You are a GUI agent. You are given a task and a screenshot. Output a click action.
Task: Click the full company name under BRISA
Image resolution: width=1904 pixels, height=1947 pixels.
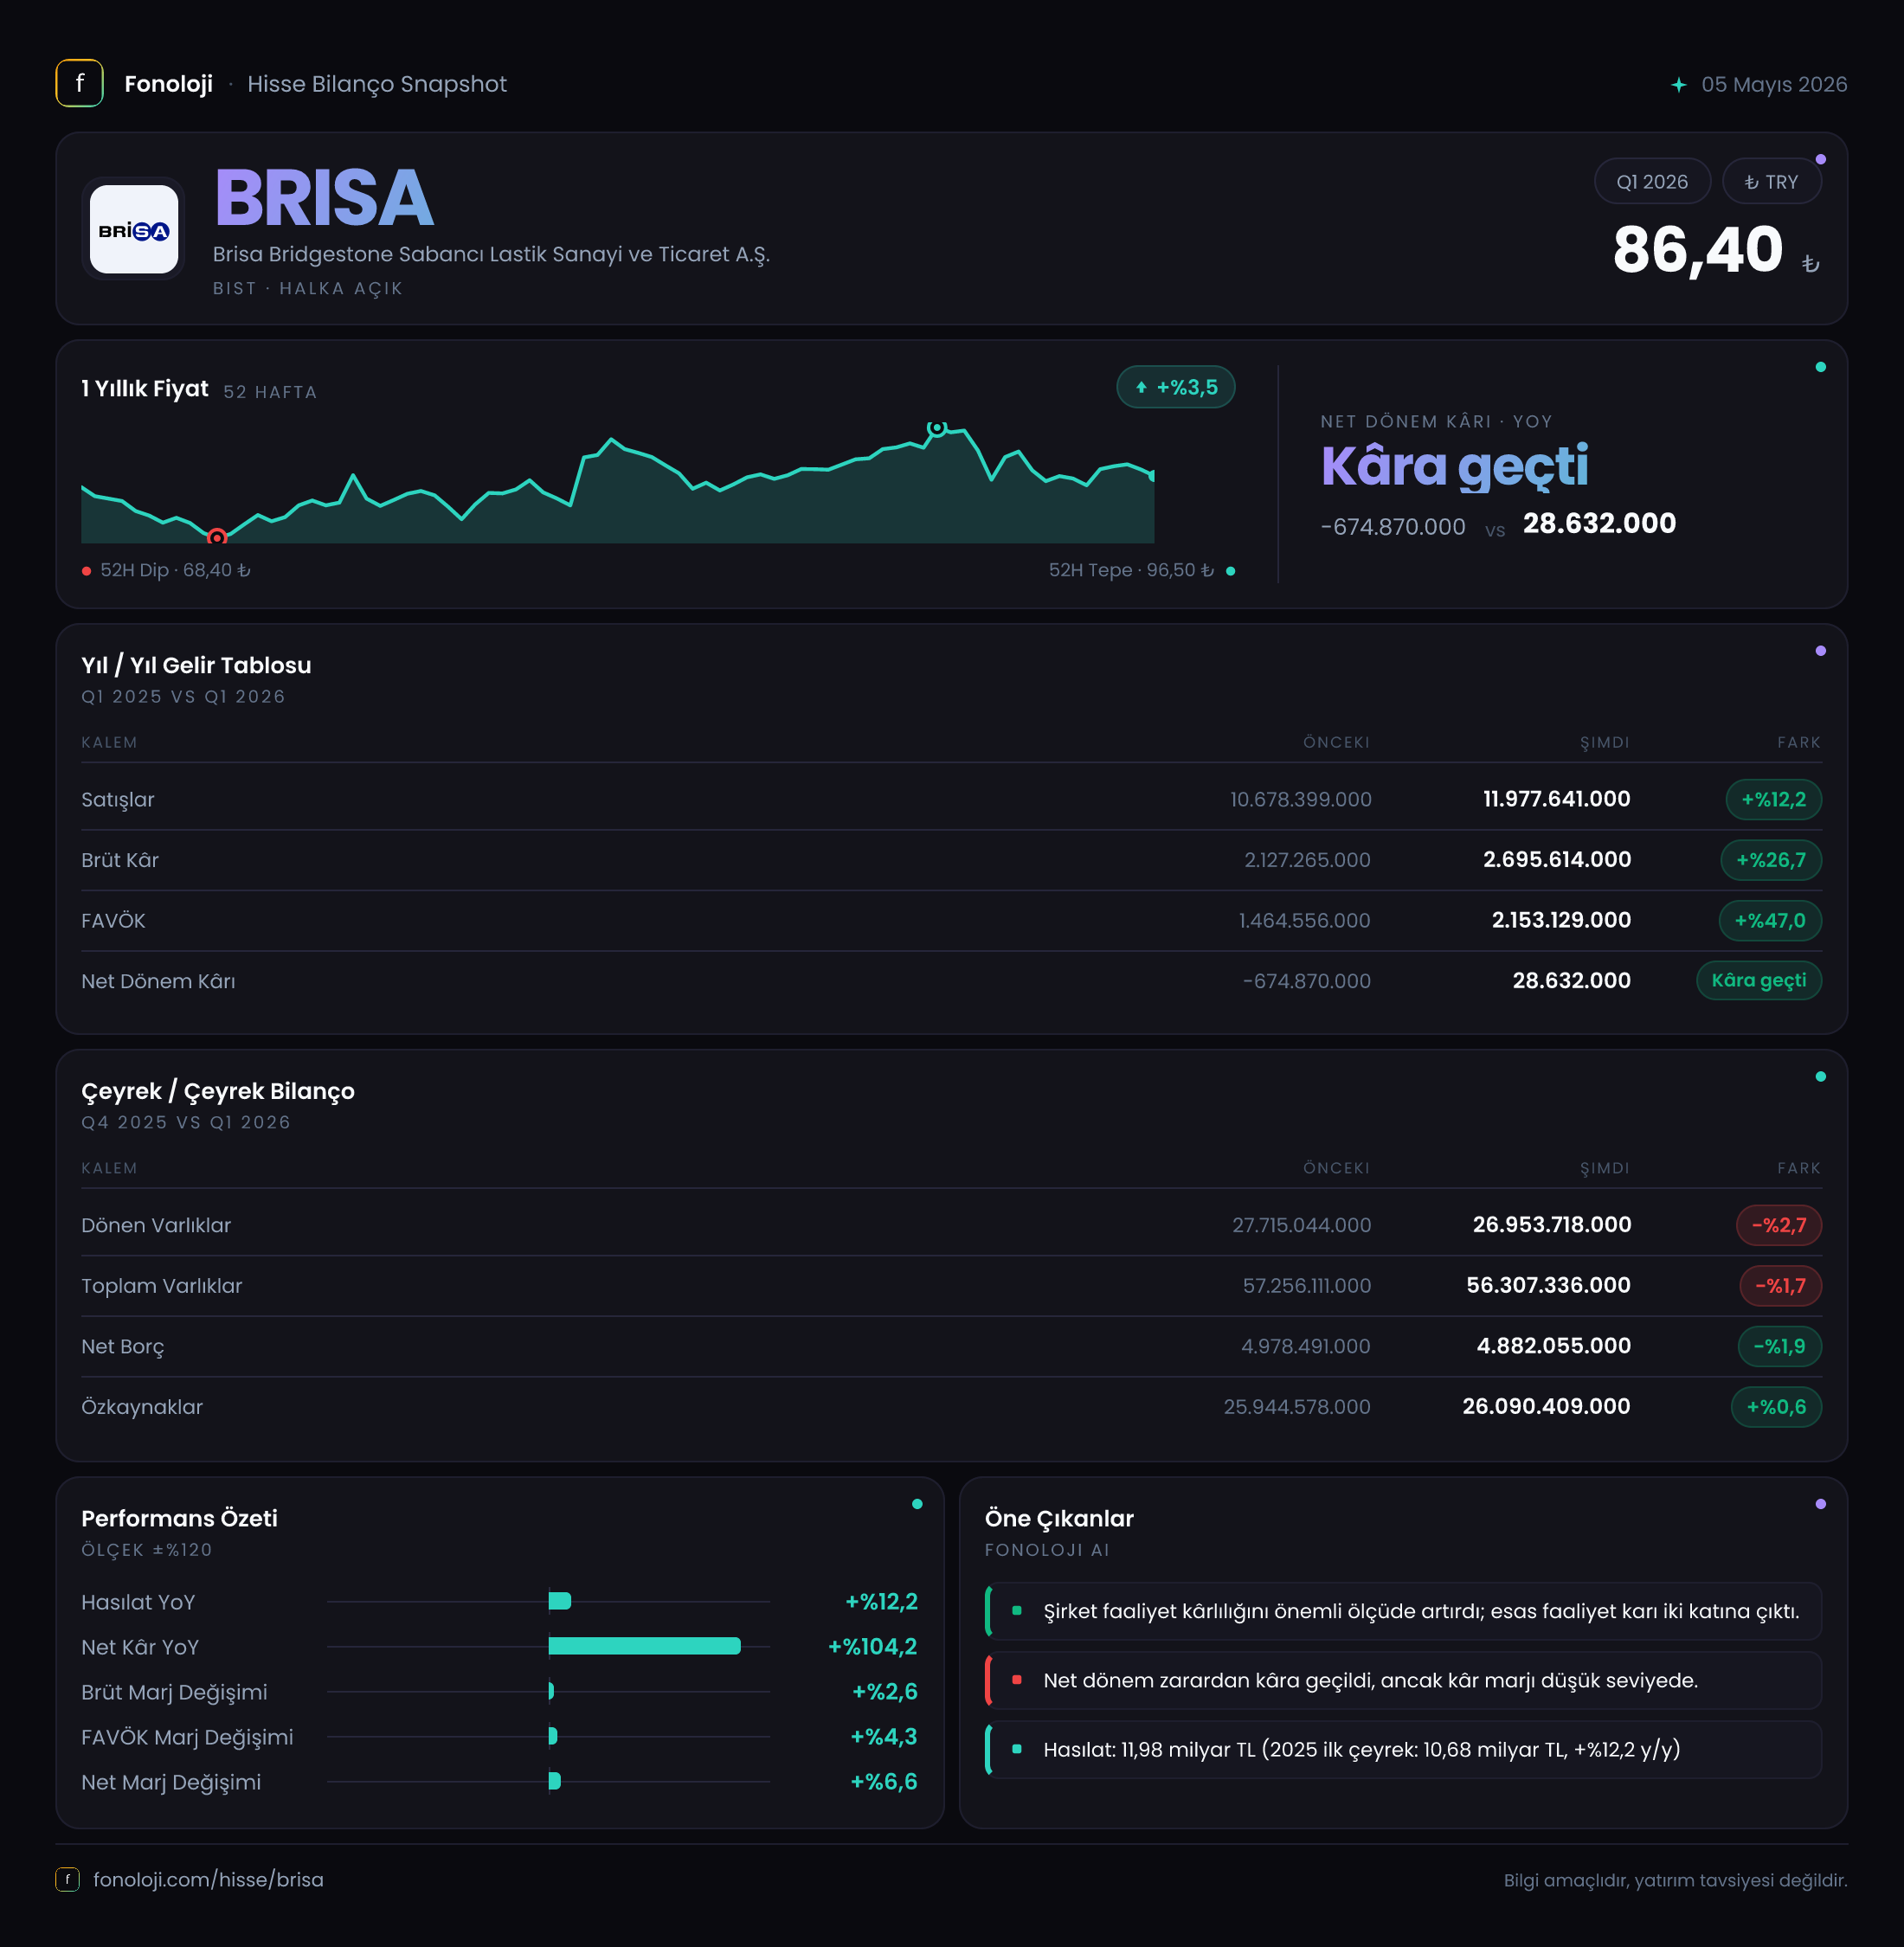[x=491, y=254]
